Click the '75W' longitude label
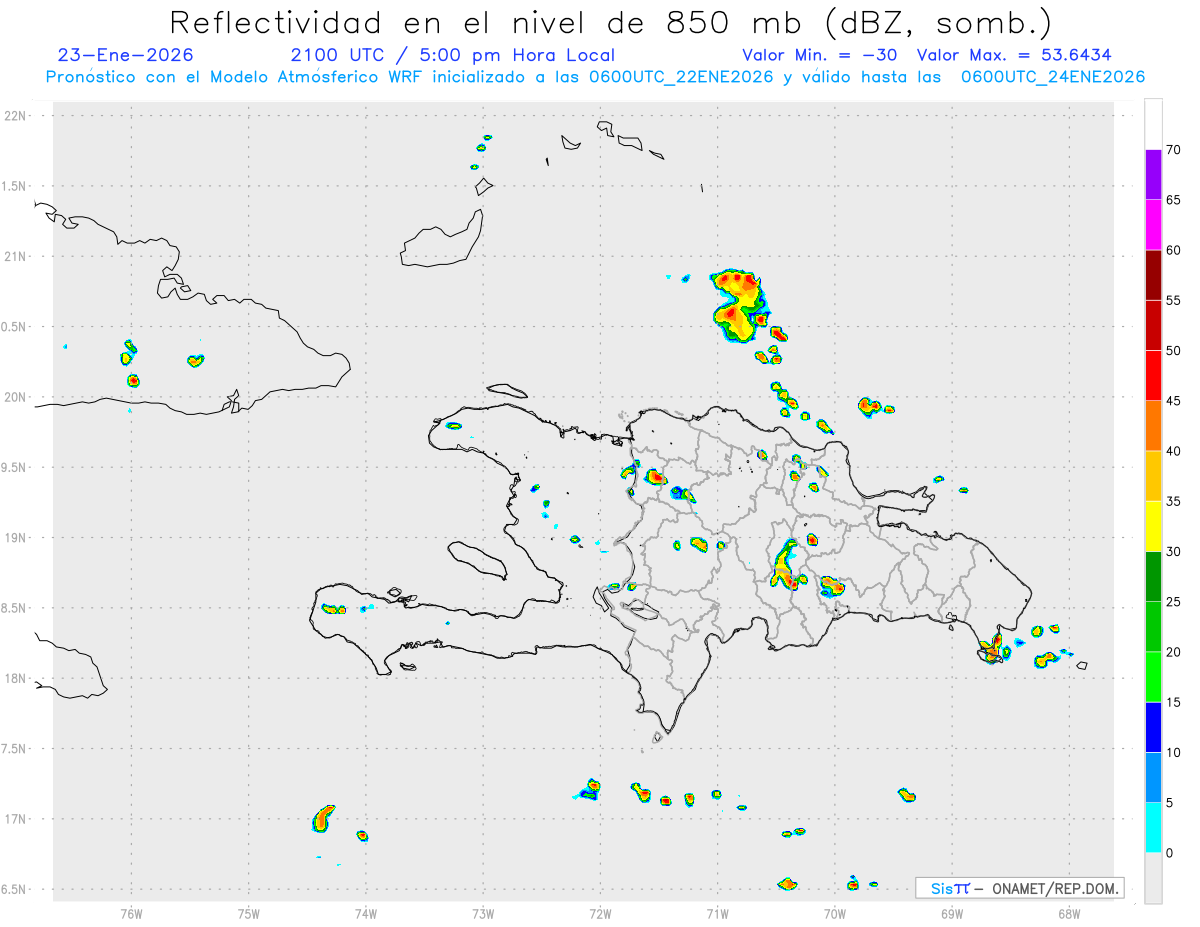The width and height of the screenshot is (1200, 927). [248, 913]
